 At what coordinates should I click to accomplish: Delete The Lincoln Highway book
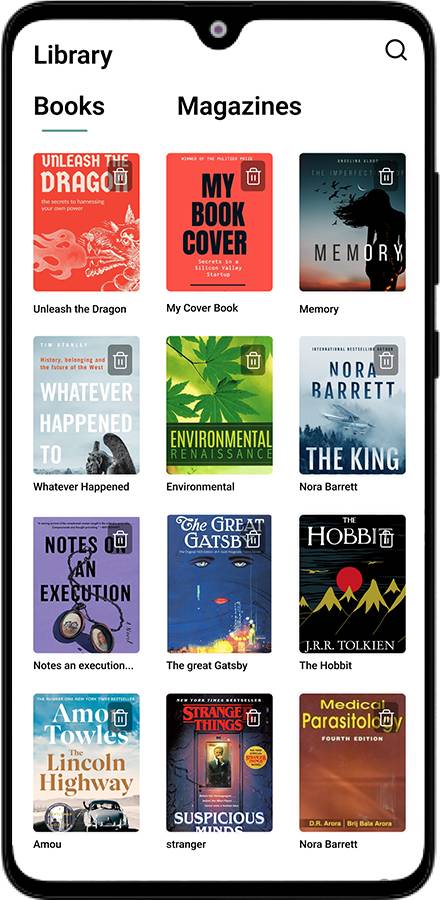120,717
